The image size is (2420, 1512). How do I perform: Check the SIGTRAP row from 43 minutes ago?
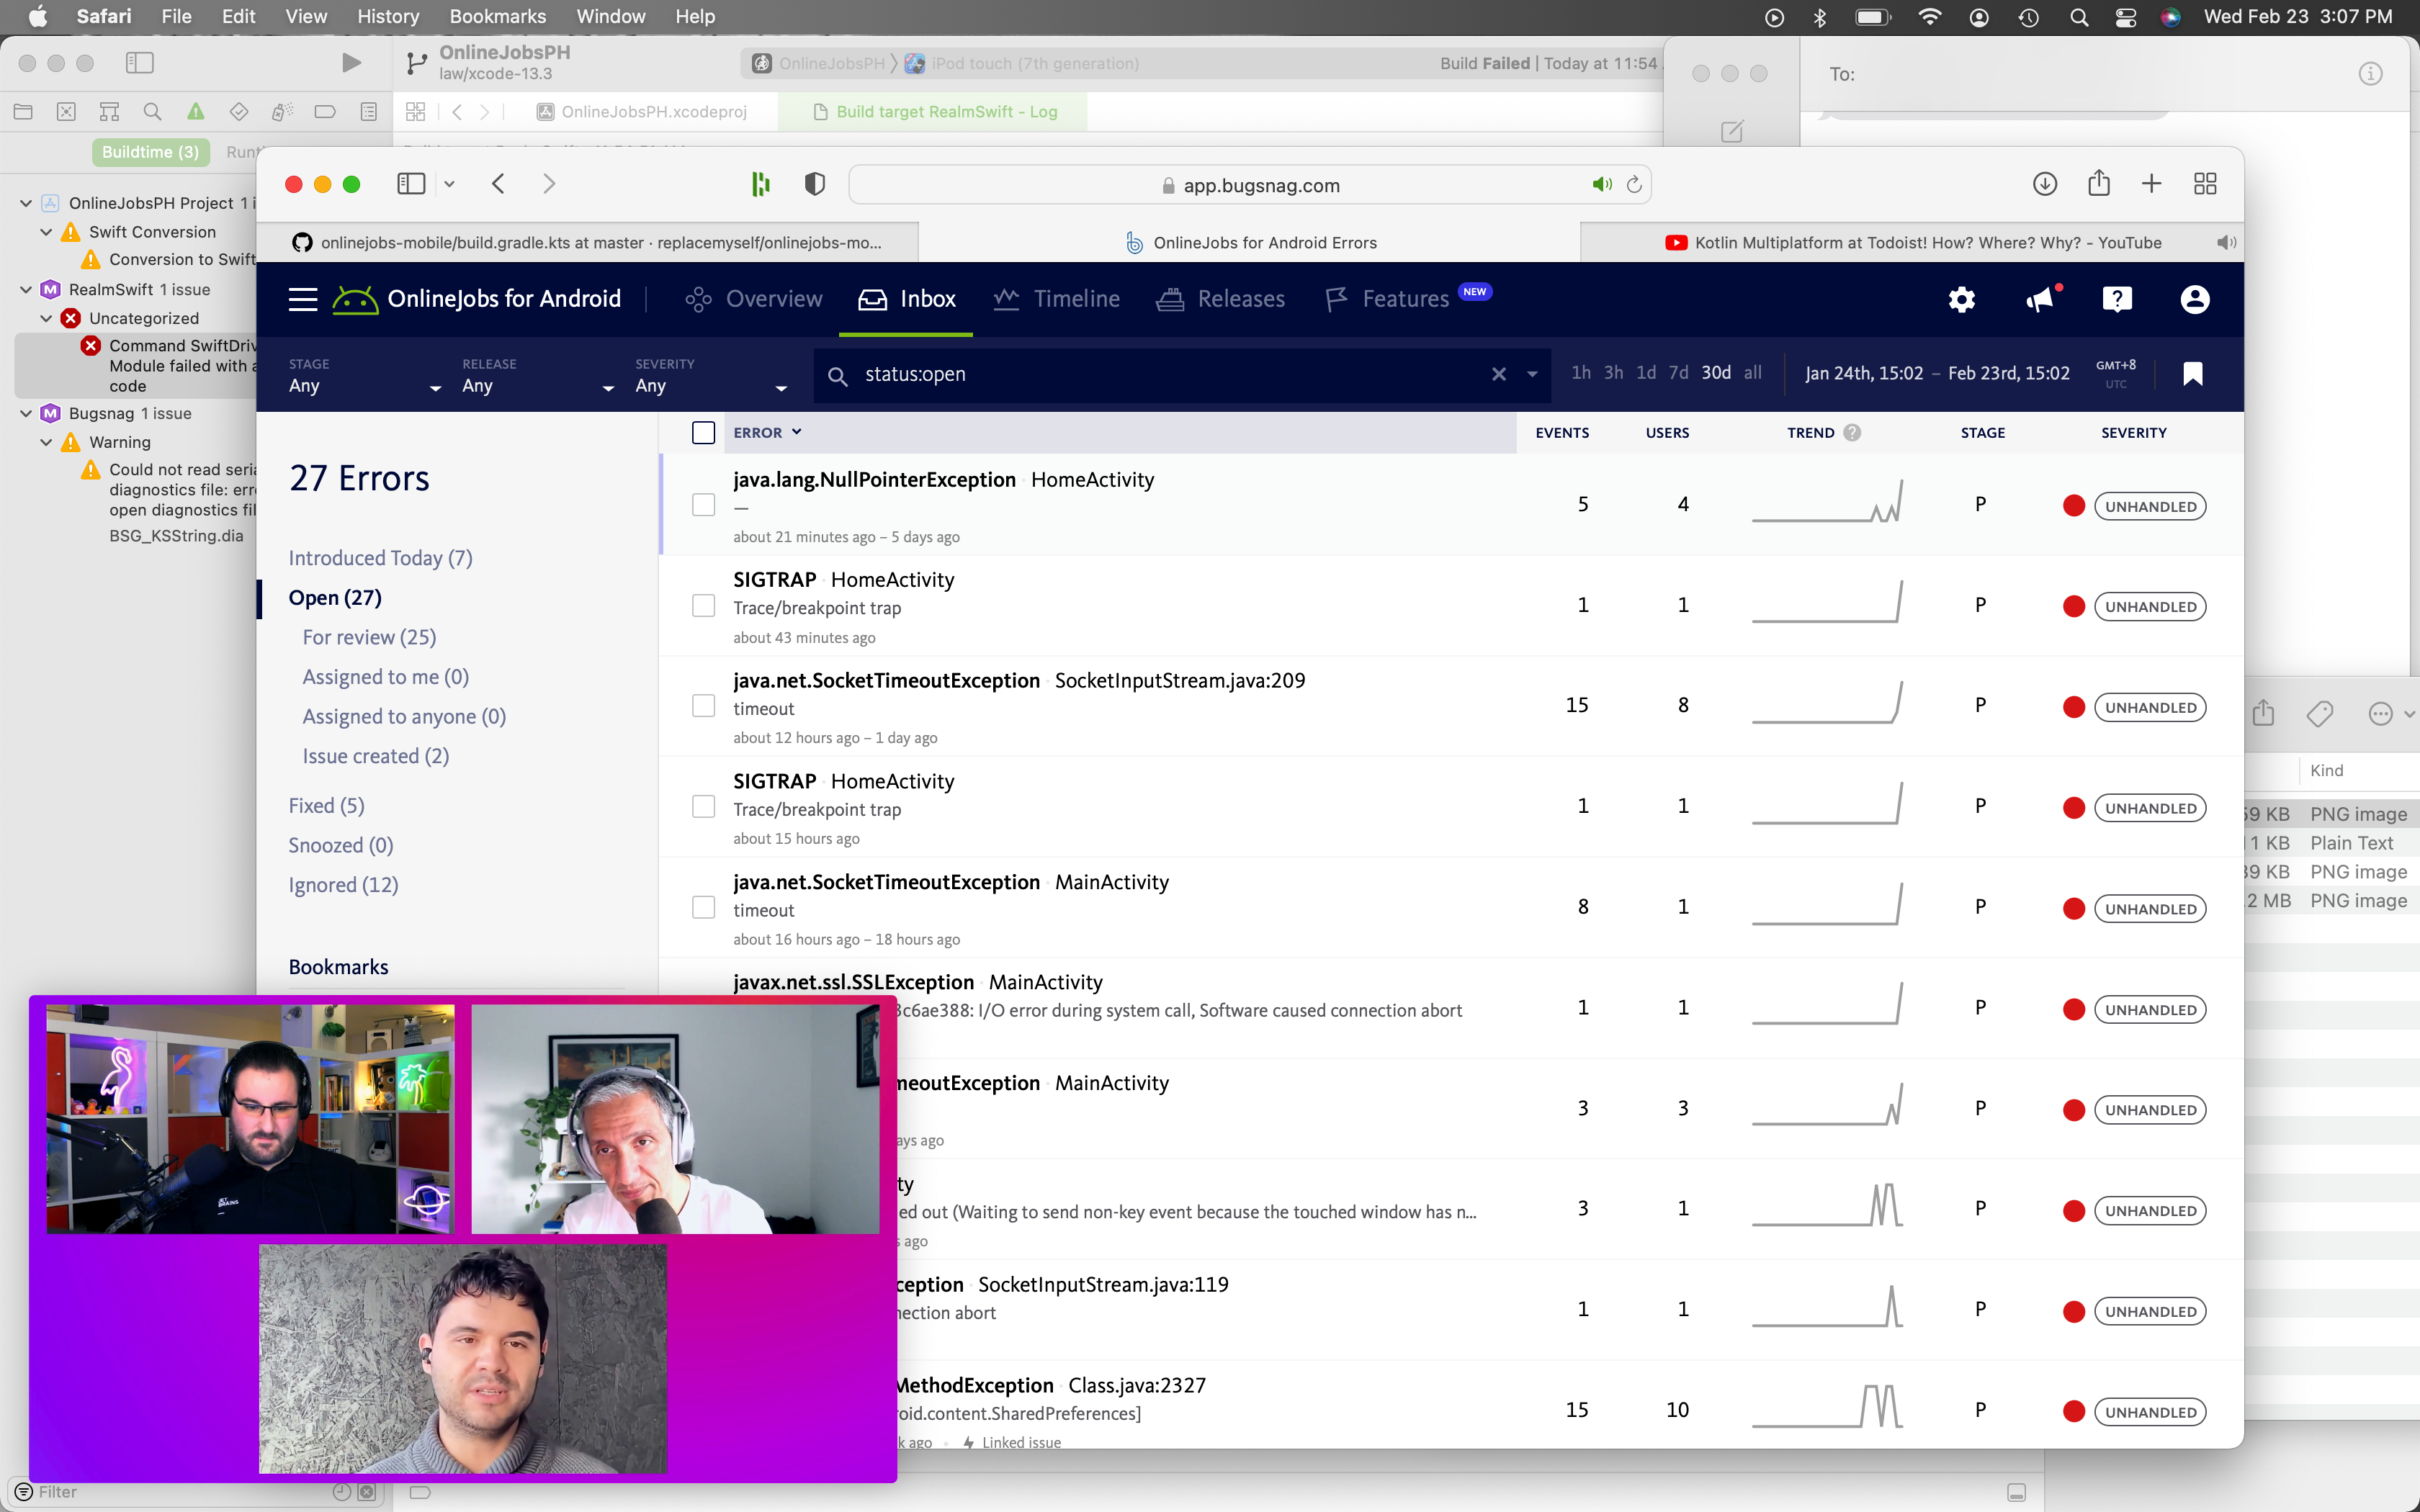[x=703, y=606]
